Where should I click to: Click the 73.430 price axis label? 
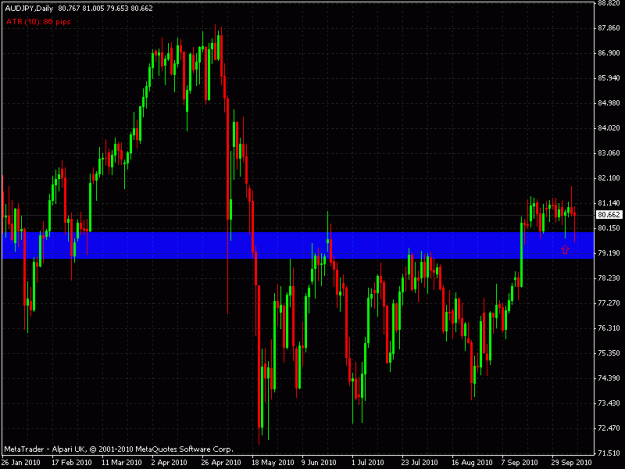point(609,403)
